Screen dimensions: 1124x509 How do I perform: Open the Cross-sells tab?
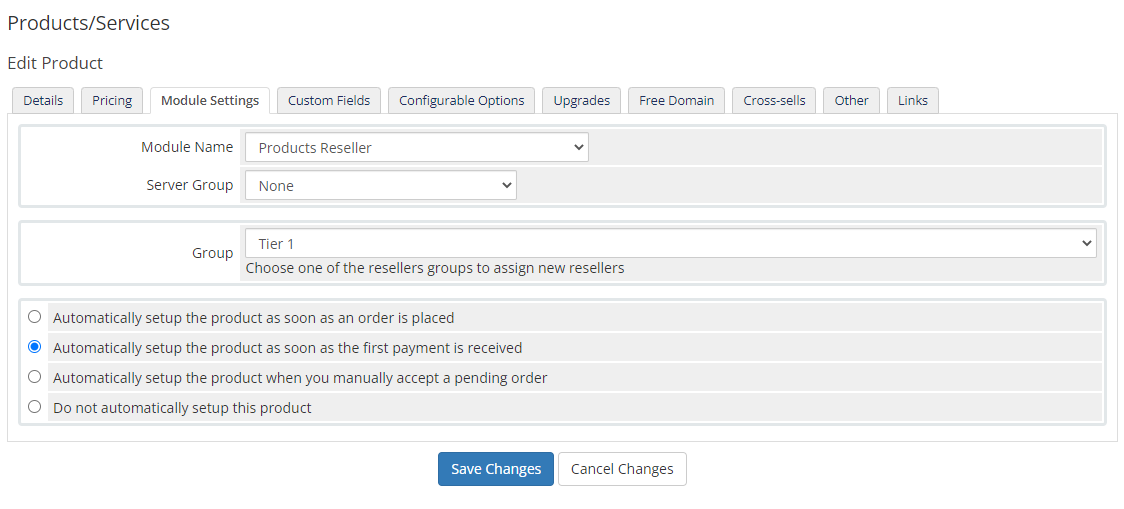(774, 100)
